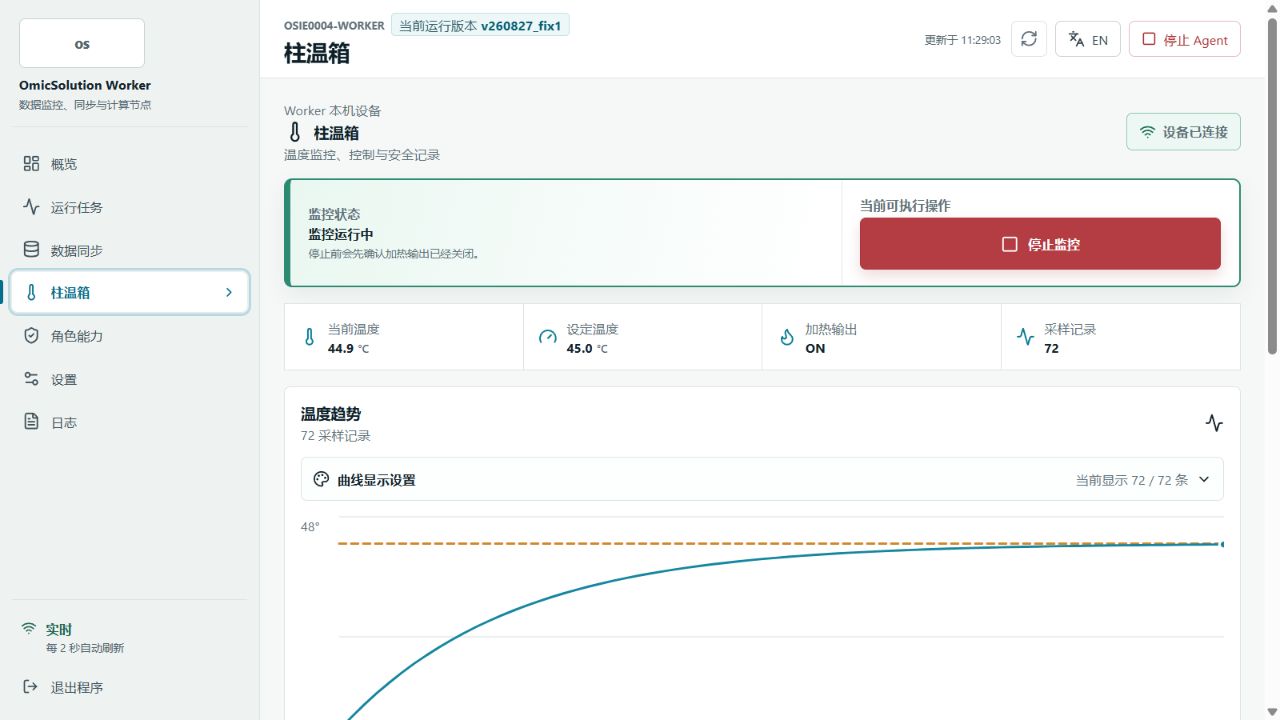The width and height of the screenshot is (1280, 720).
Task: Click the large thermometer icon by 柱温箱 heading
Action: coord(294,132)
